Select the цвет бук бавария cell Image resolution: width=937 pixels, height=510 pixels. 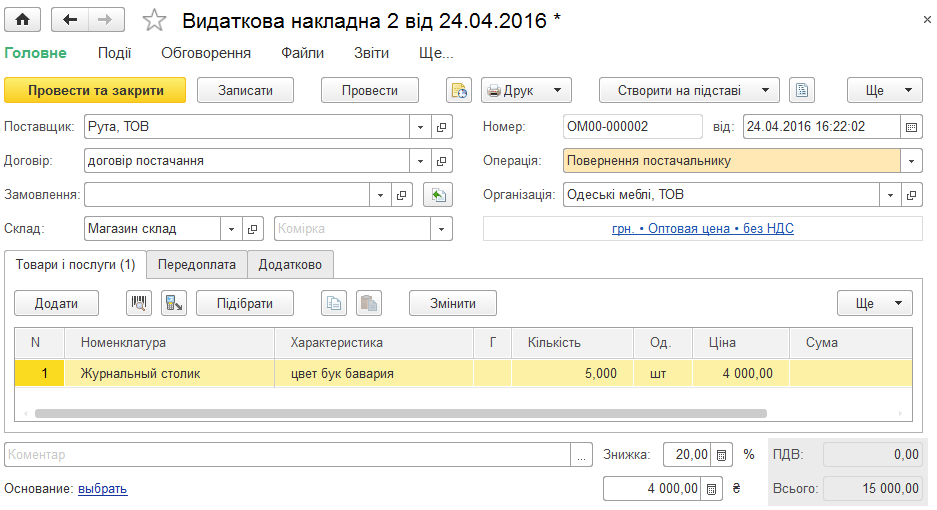pyautogui.click(x=373, y=374)
